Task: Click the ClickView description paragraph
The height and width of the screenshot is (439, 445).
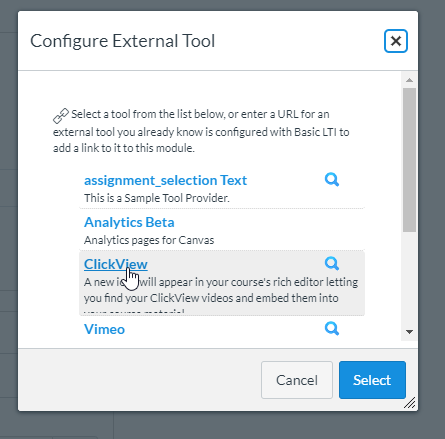Action: 221,295
